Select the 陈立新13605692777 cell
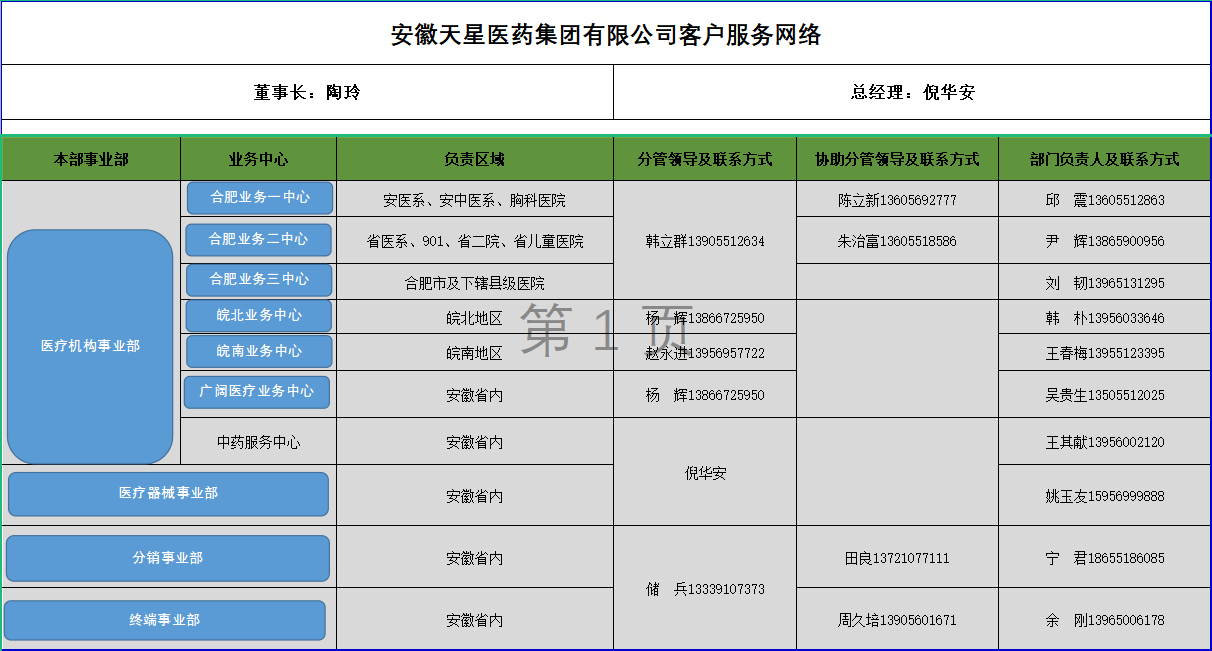 click(897, 200)
